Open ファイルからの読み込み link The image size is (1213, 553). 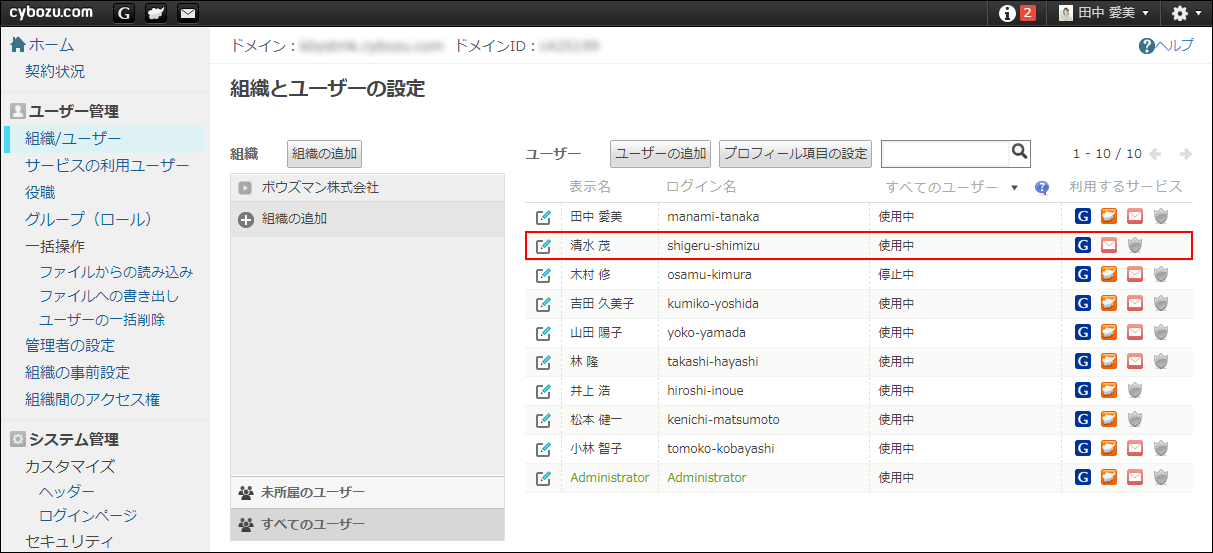116,272
